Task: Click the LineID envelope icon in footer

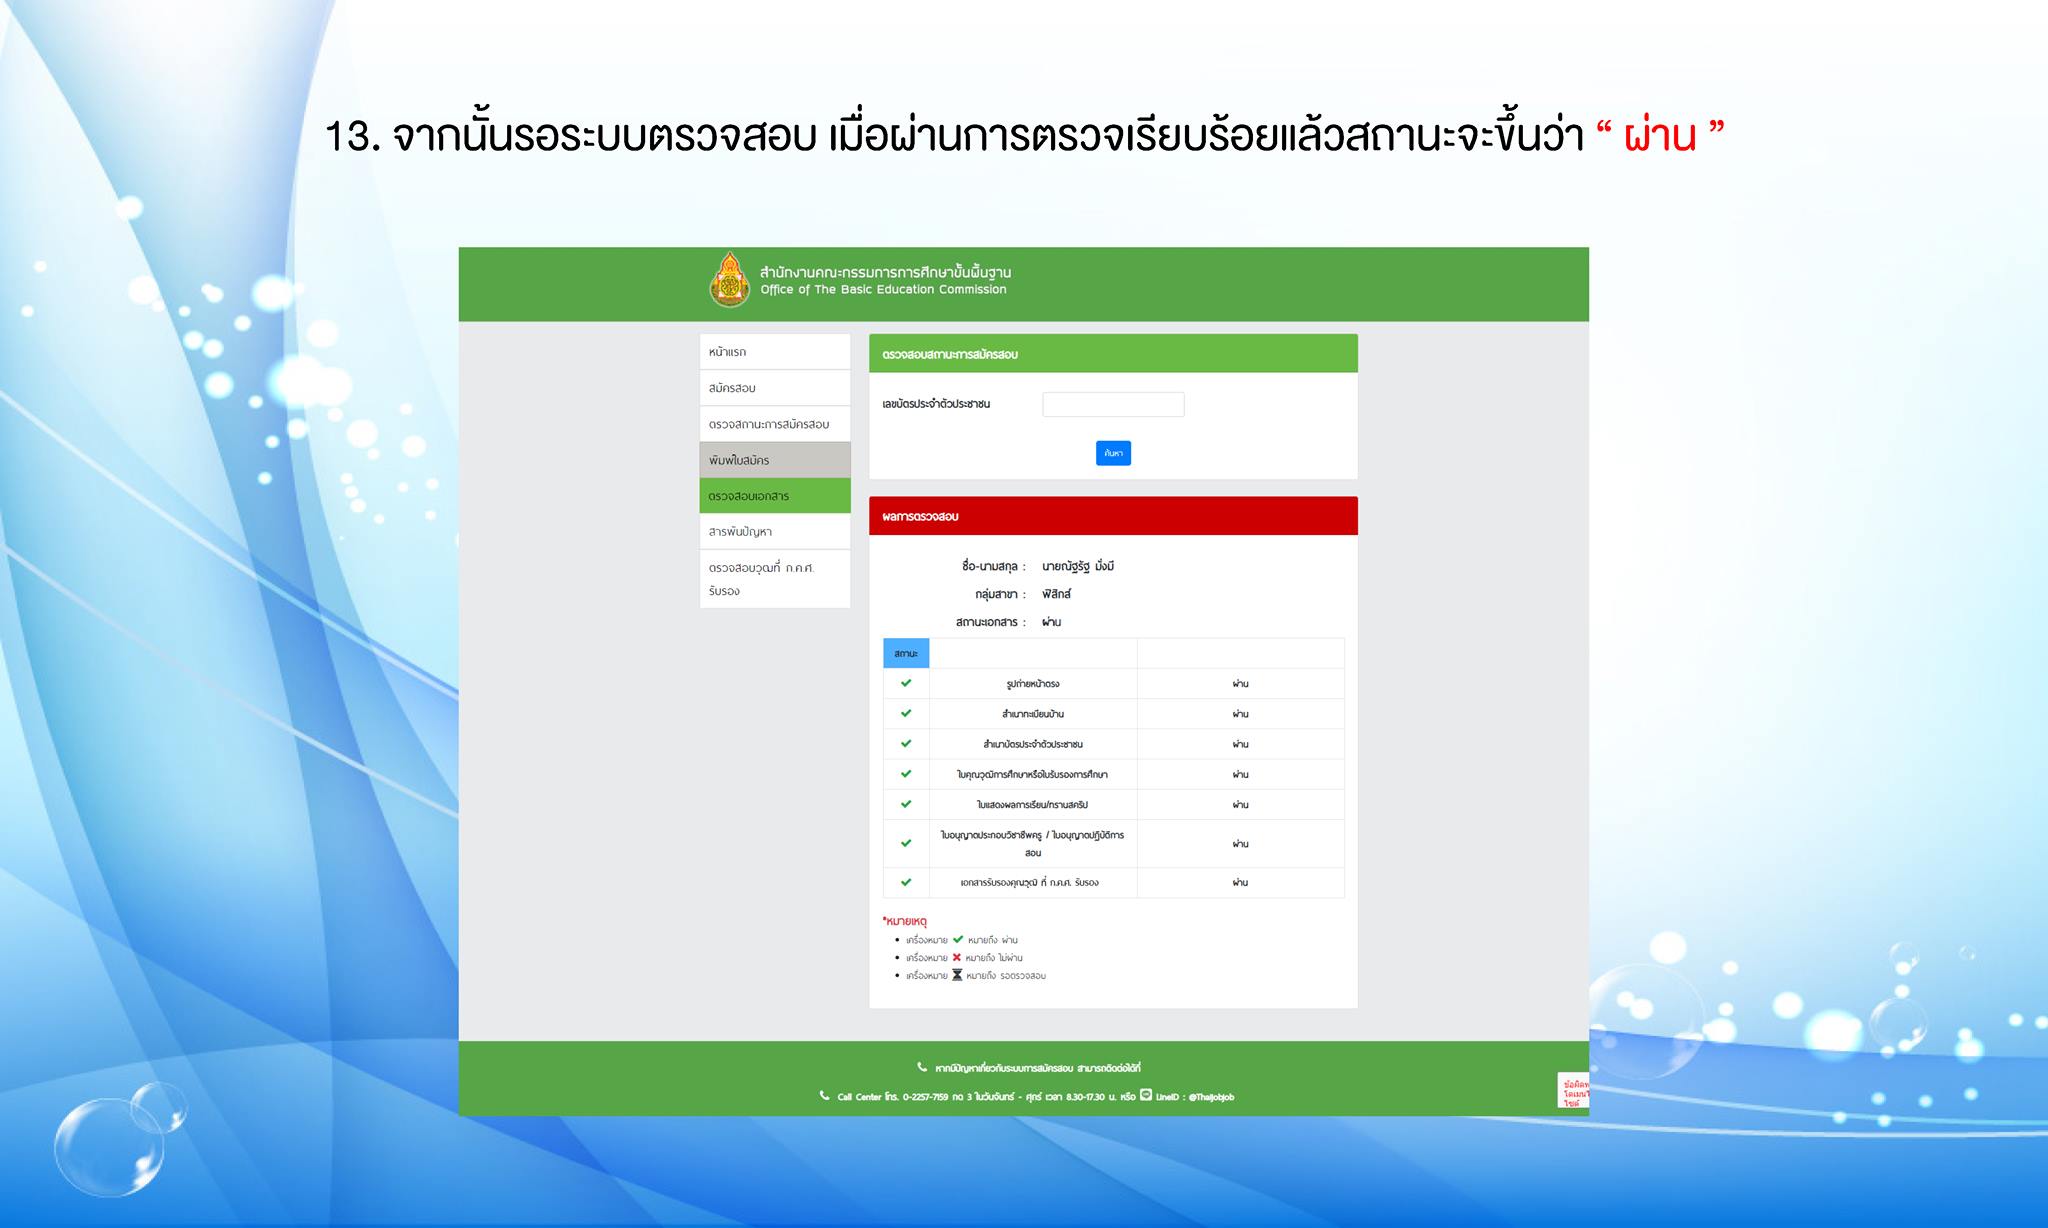Action: (1146, 1095)
